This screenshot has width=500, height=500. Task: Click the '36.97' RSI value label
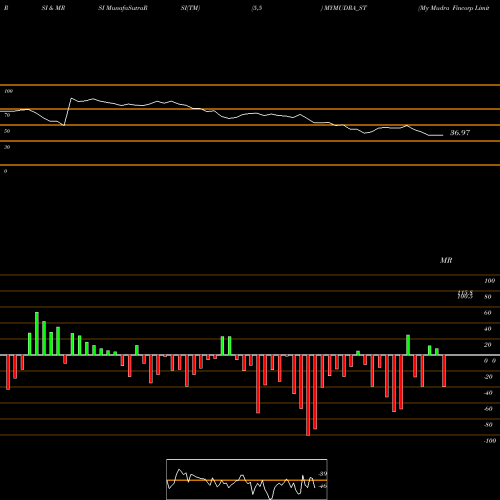[460, 133]
